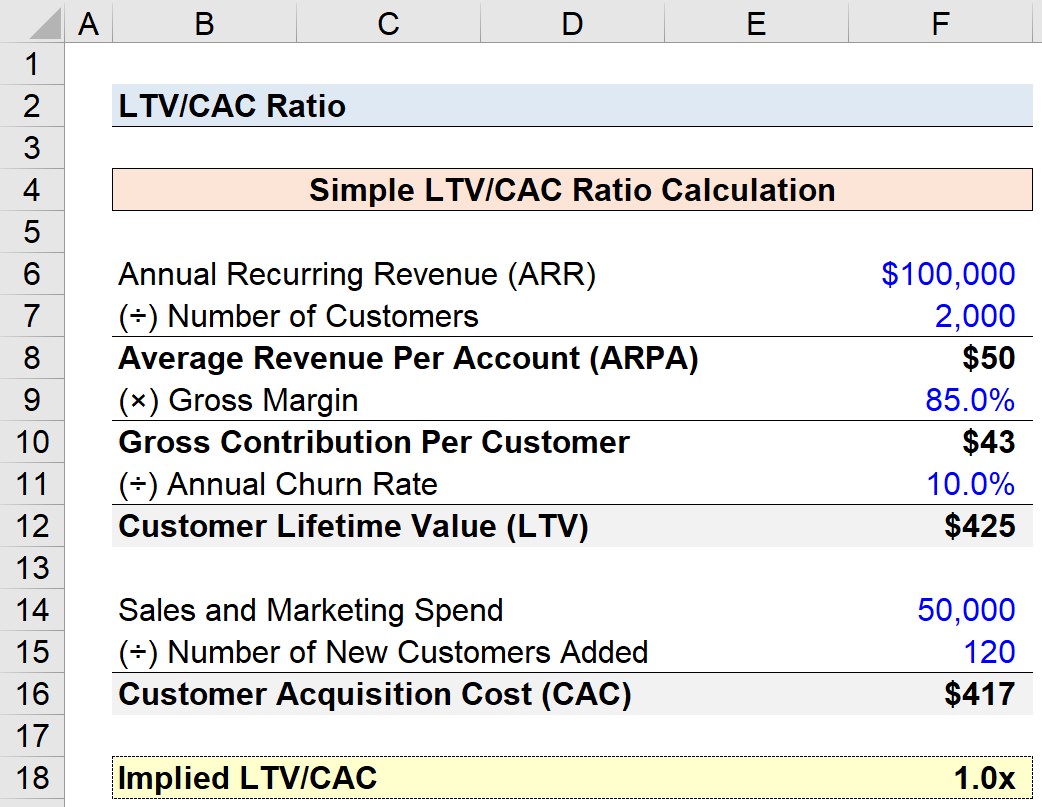Select row 12 header
This screenshot has width=1042, height=807.
coord(32,526)
